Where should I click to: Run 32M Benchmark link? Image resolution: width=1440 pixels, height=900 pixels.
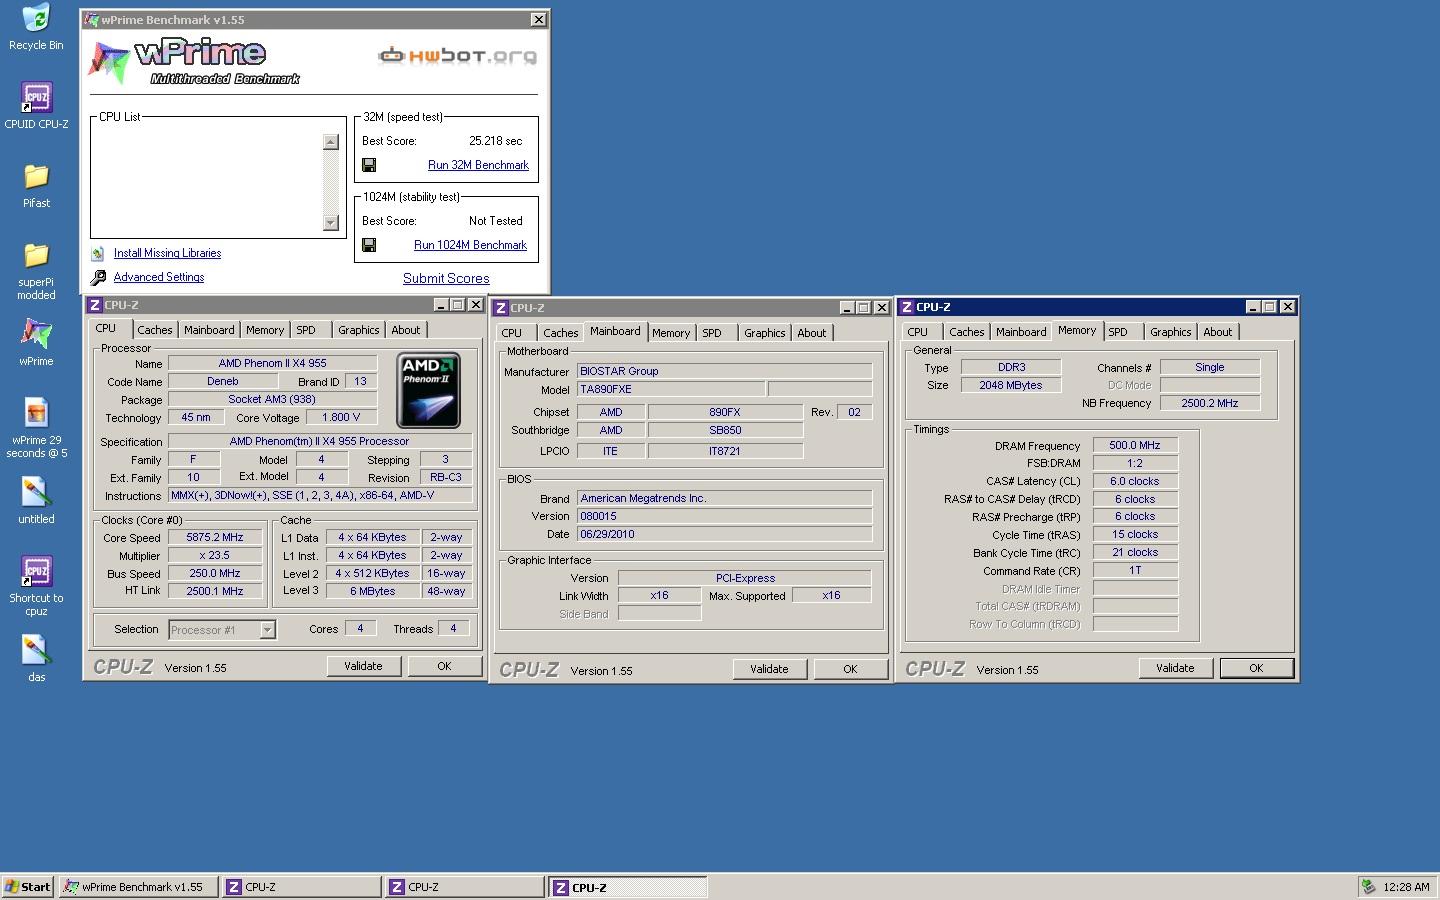click(478, 165)
